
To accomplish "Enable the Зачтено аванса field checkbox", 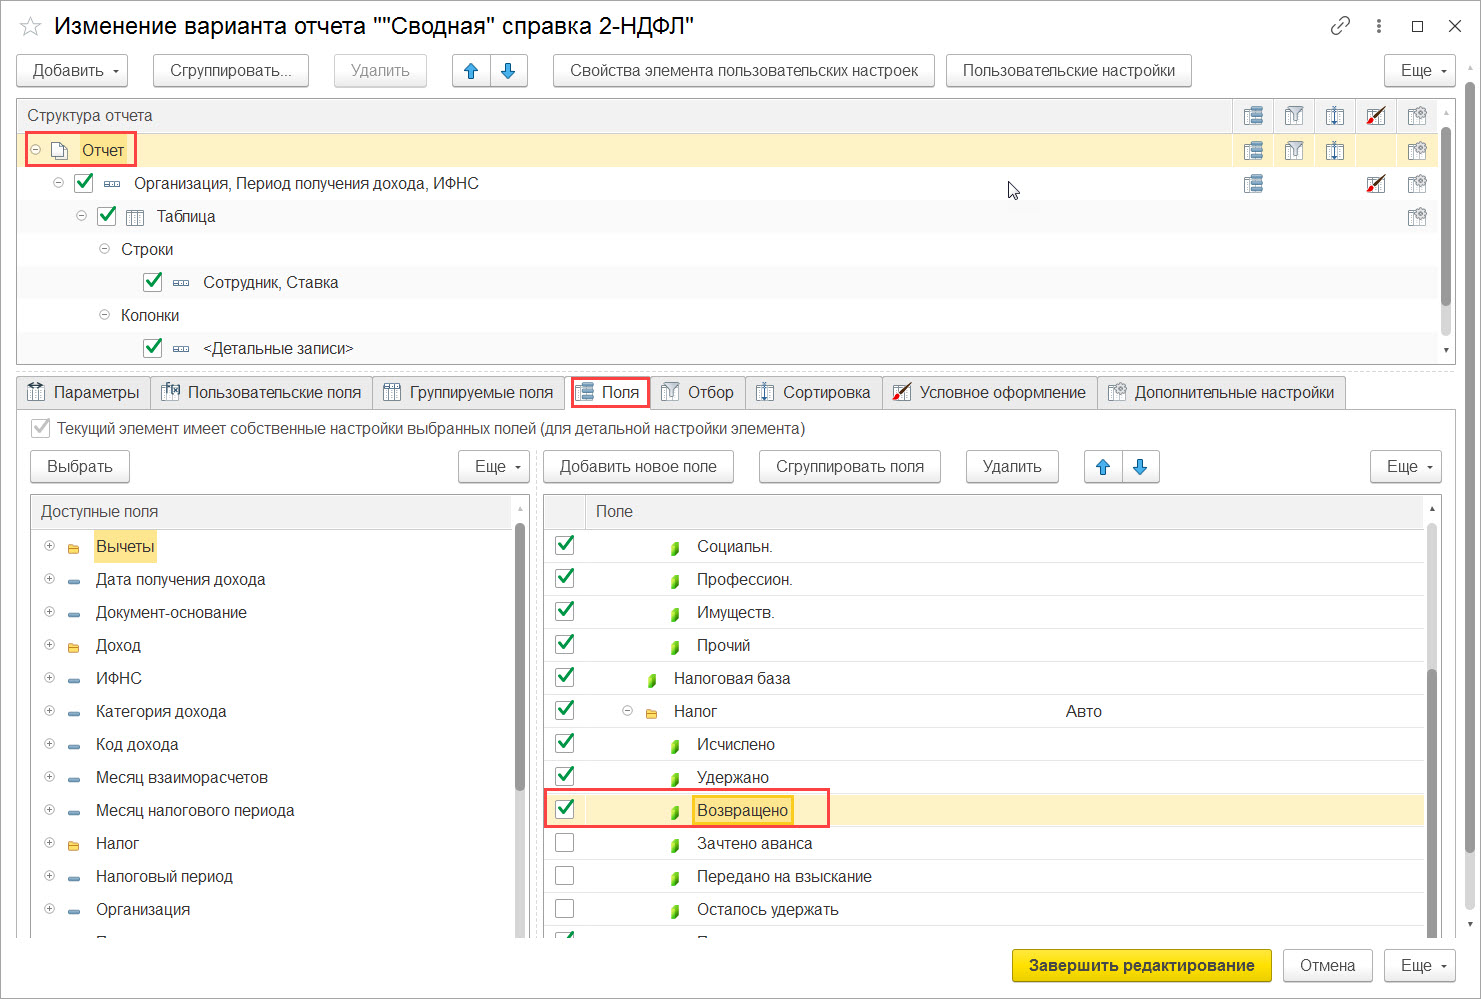I will 565,843.
